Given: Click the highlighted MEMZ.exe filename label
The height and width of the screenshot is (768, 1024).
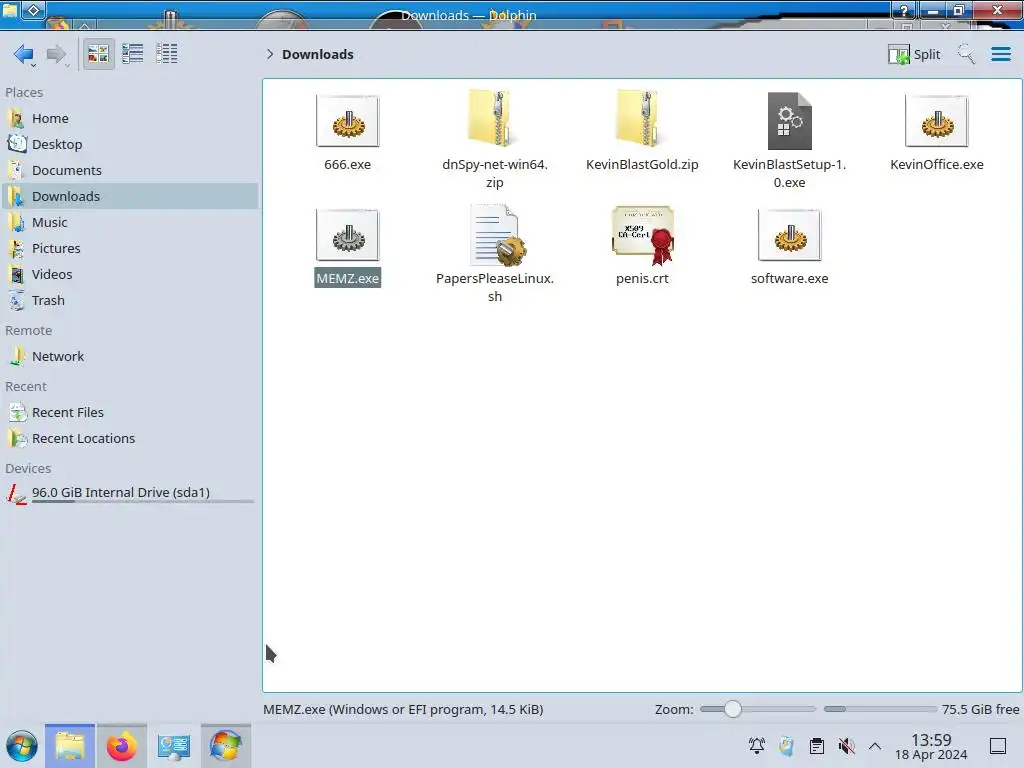Looking at the screenshot, I should 347,278.
